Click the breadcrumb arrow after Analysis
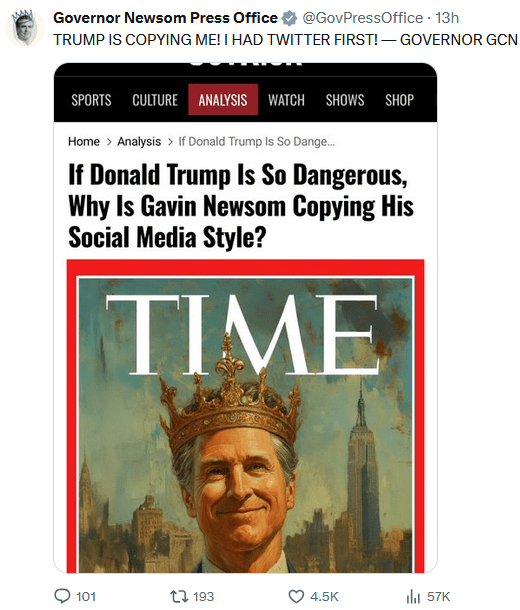 [170, 142]
